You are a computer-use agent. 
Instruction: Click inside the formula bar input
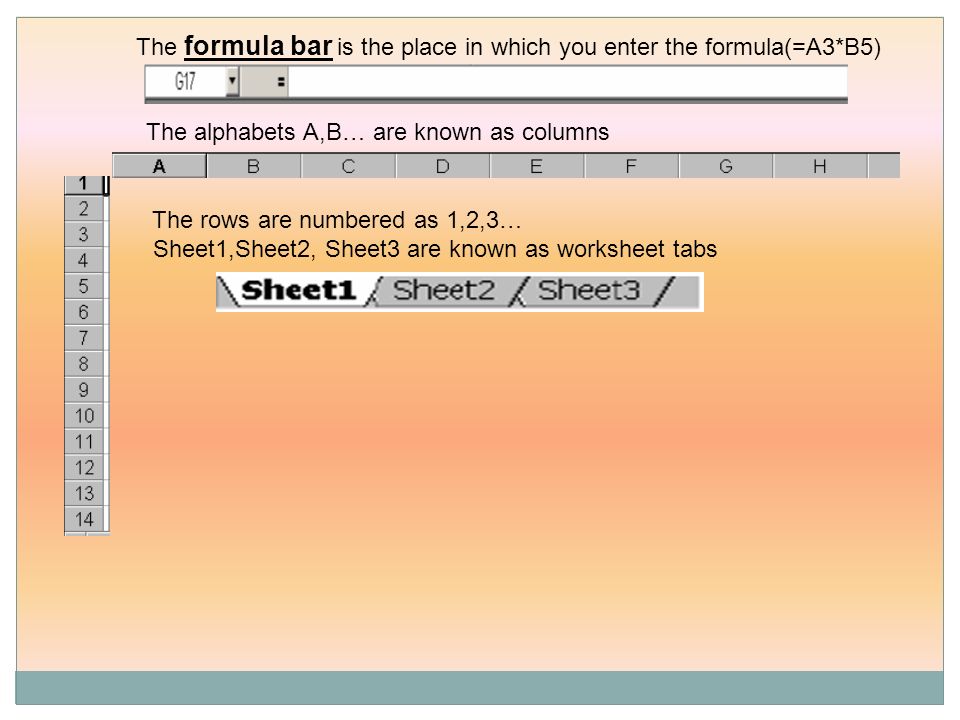click(x=568, y=81)
